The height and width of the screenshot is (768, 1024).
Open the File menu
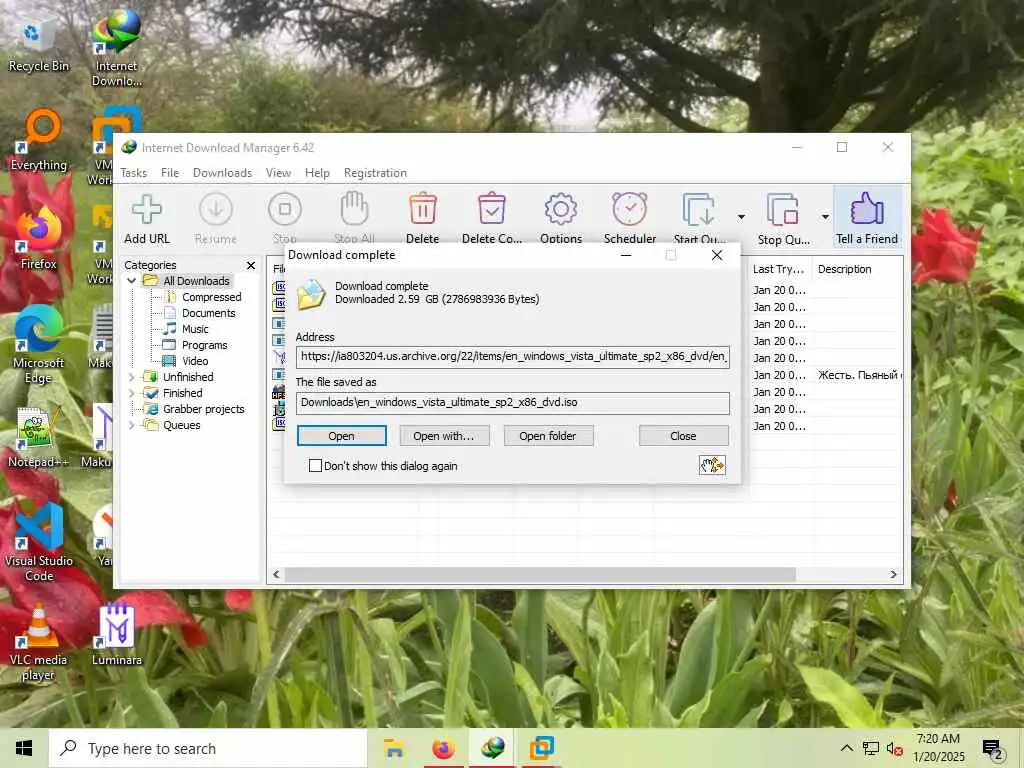click(170, 172)
